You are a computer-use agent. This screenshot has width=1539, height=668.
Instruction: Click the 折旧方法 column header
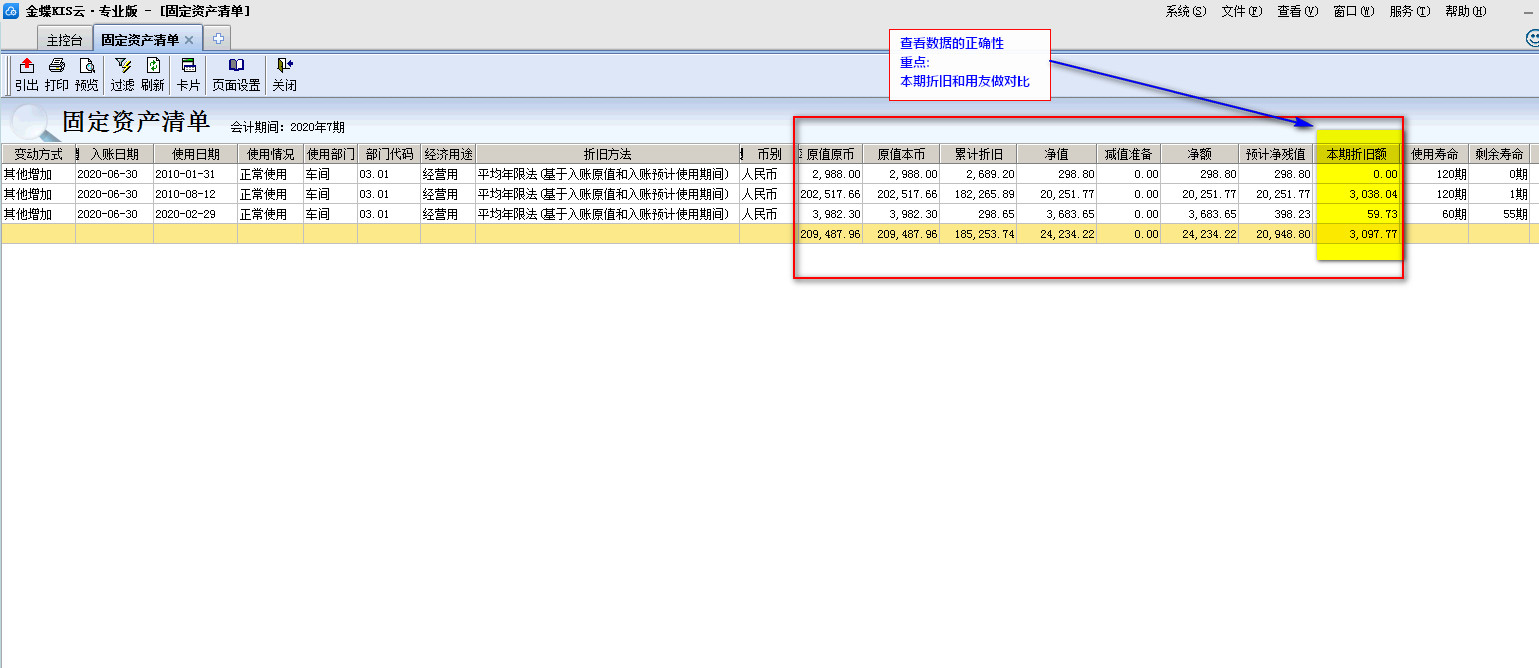607,154
